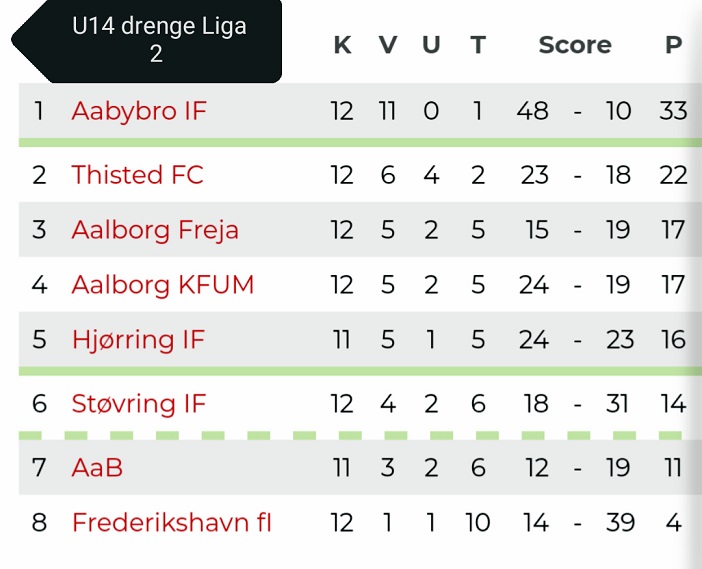Click the K column header

(342, 45)
